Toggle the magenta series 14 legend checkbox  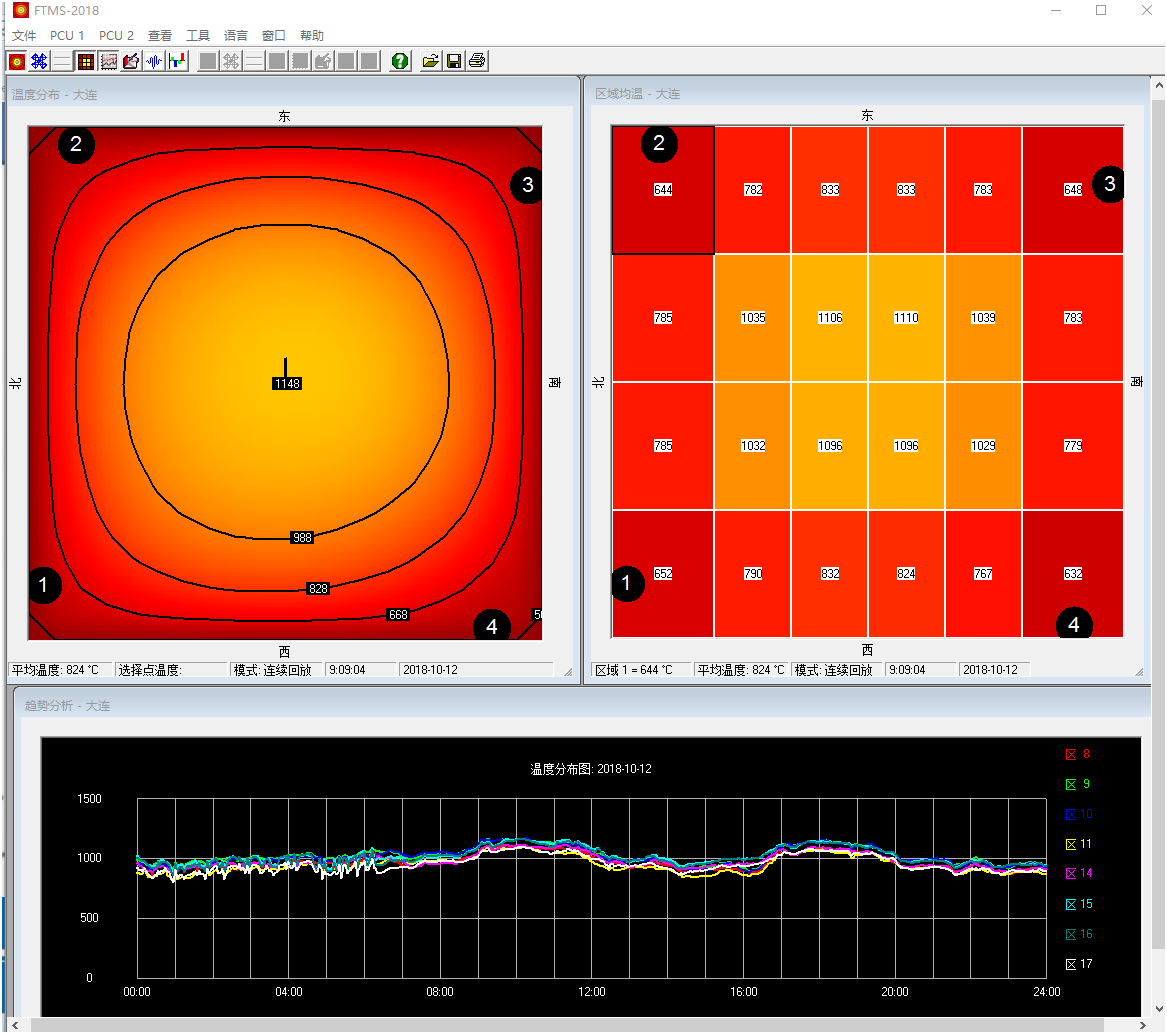pyautogui.click(x=1071, y=874)
